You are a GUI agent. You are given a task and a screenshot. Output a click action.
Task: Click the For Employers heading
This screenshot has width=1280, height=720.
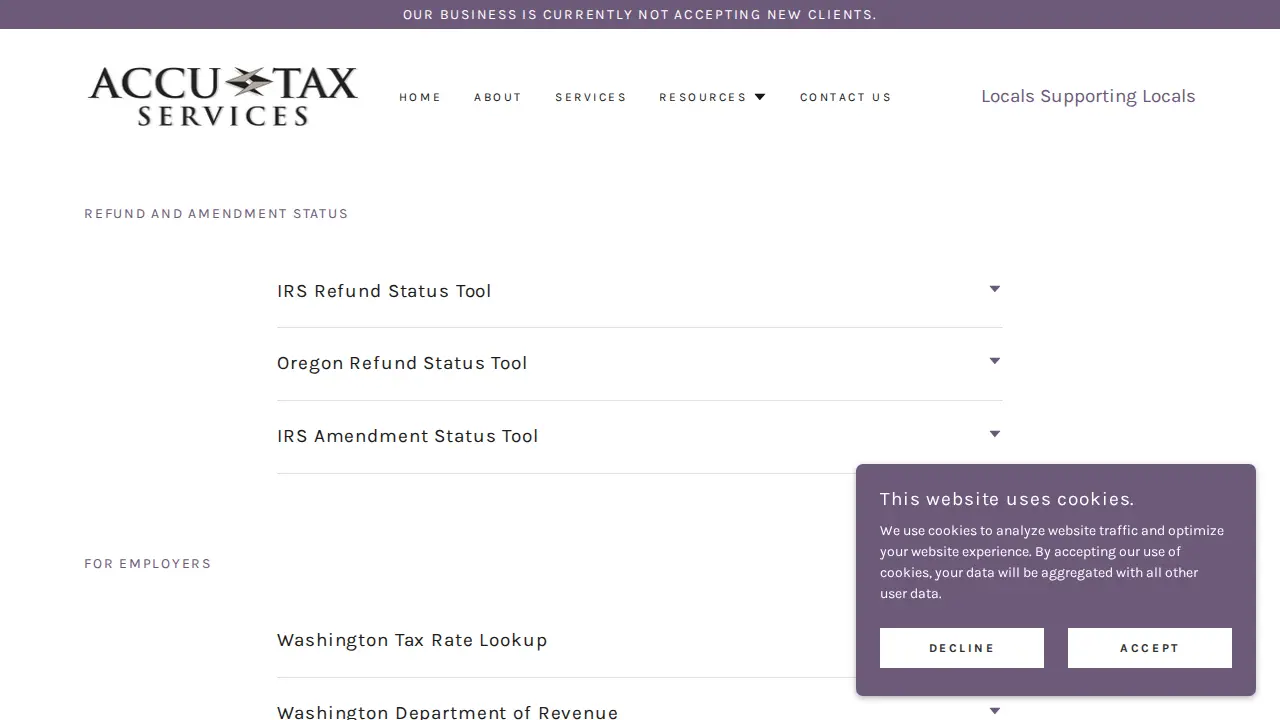(x=148, y=564)
